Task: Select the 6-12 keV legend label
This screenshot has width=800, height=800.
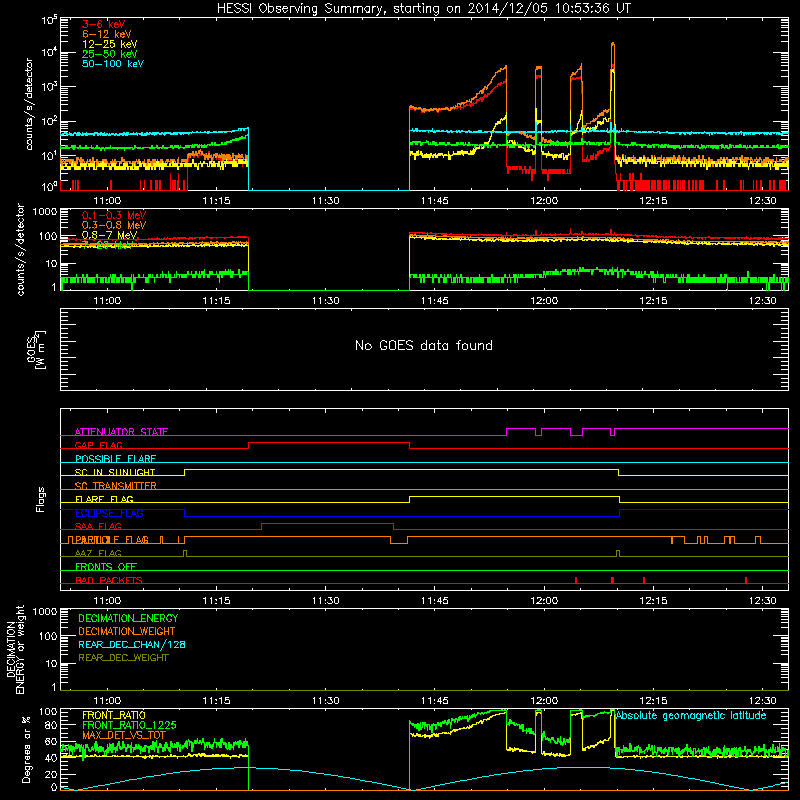Action: (107, 34)
